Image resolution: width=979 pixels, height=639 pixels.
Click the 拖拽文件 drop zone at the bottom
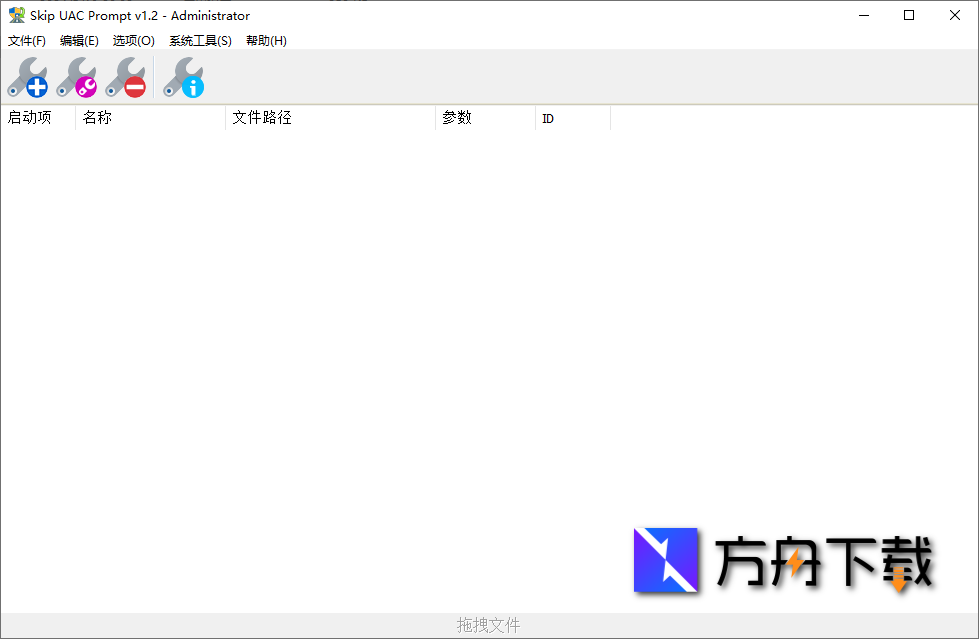pyautogui.click(x=489, y=624)
